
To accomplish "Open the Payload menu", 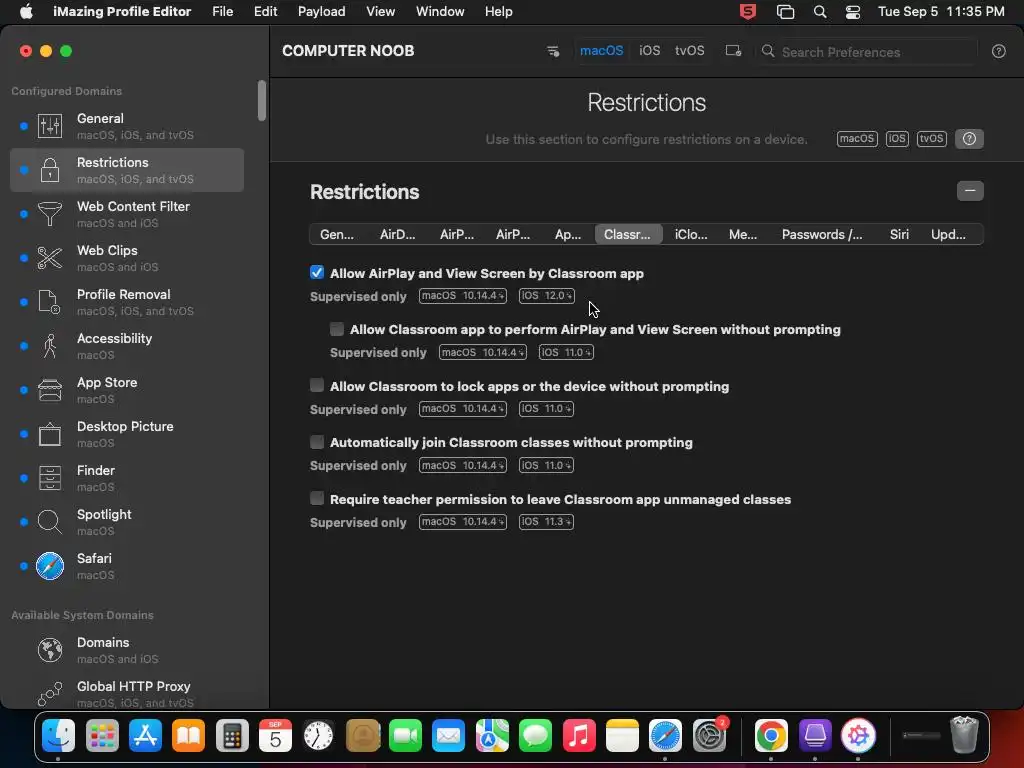I will point(321,12).
